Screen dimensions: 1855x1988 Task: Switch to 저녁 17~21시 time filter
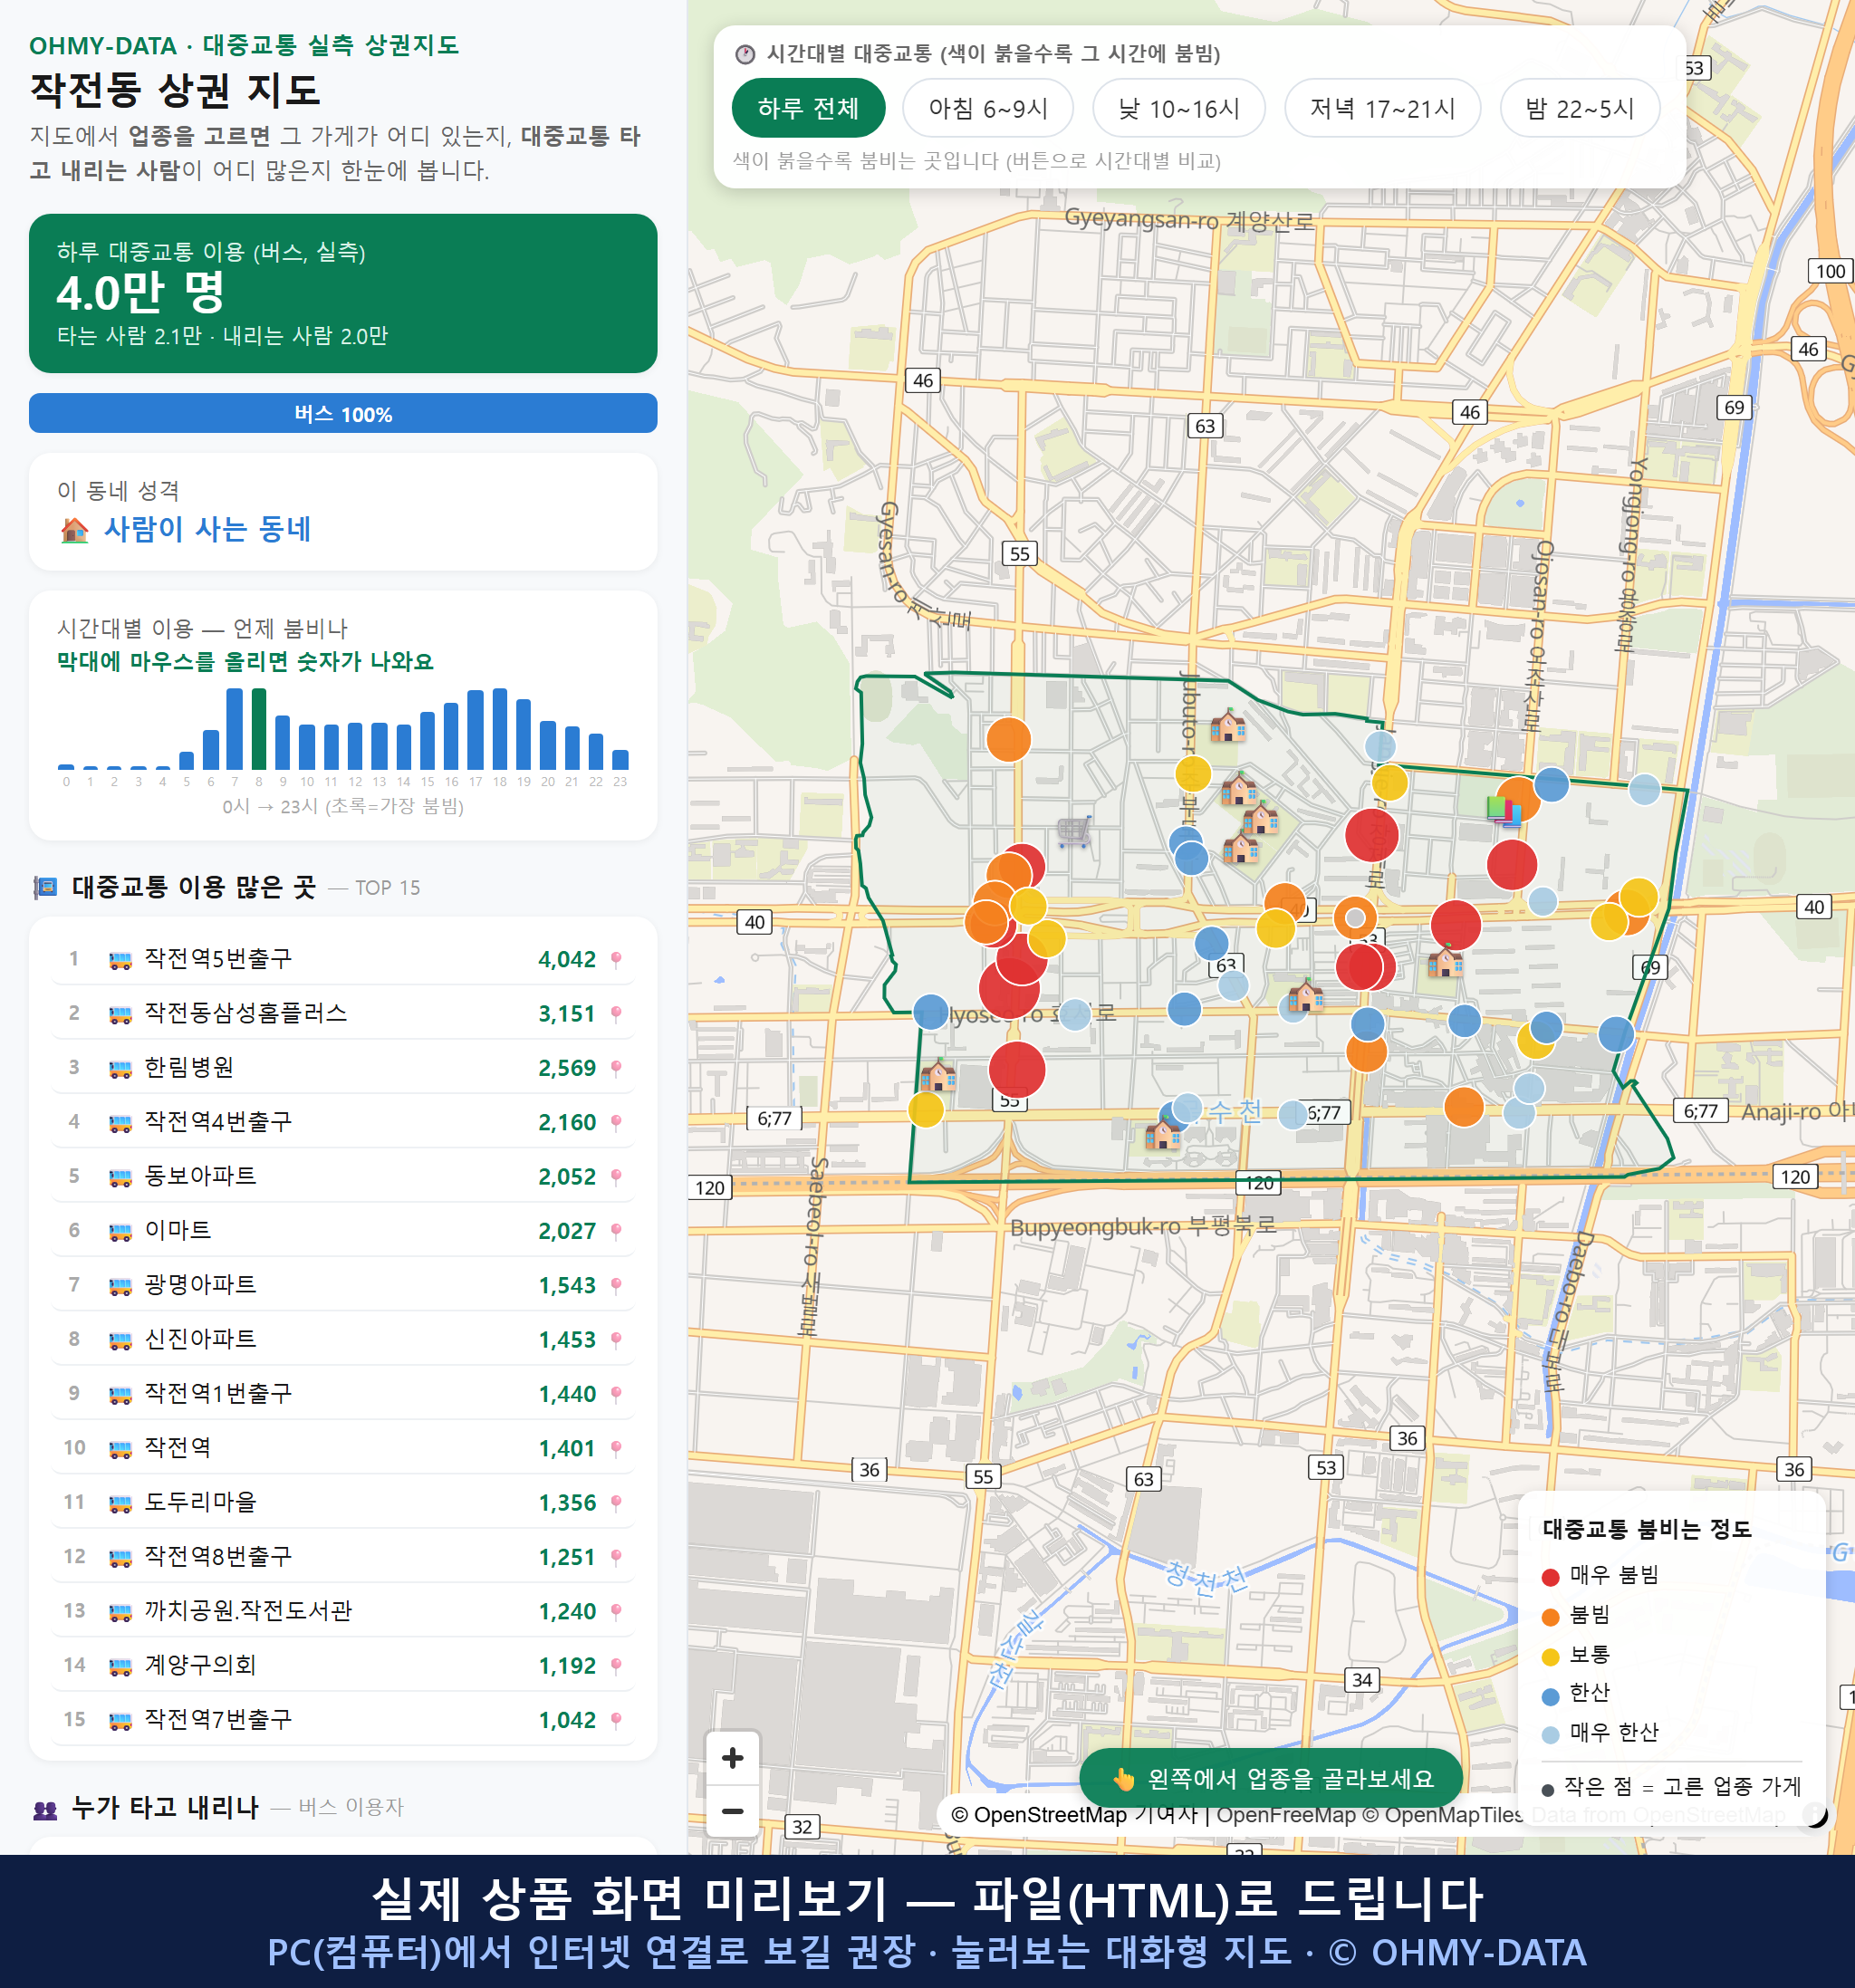tap(1381, 108)
